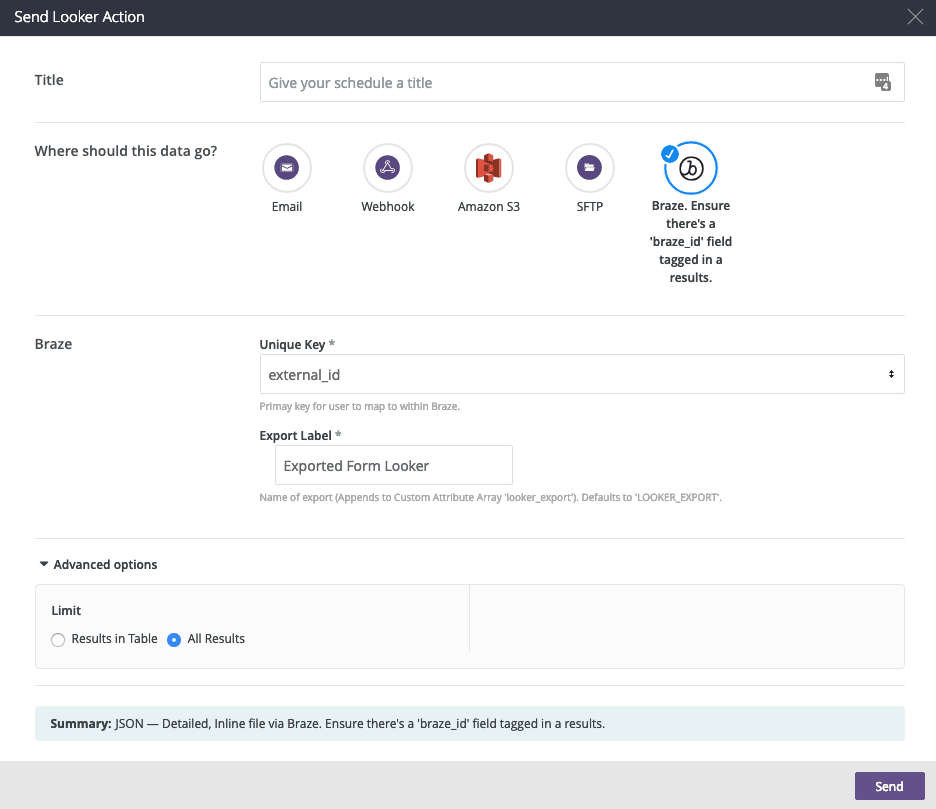936x809 pixels.
Task: Select the All Results radio button
Action: click(x=174, y=639)
